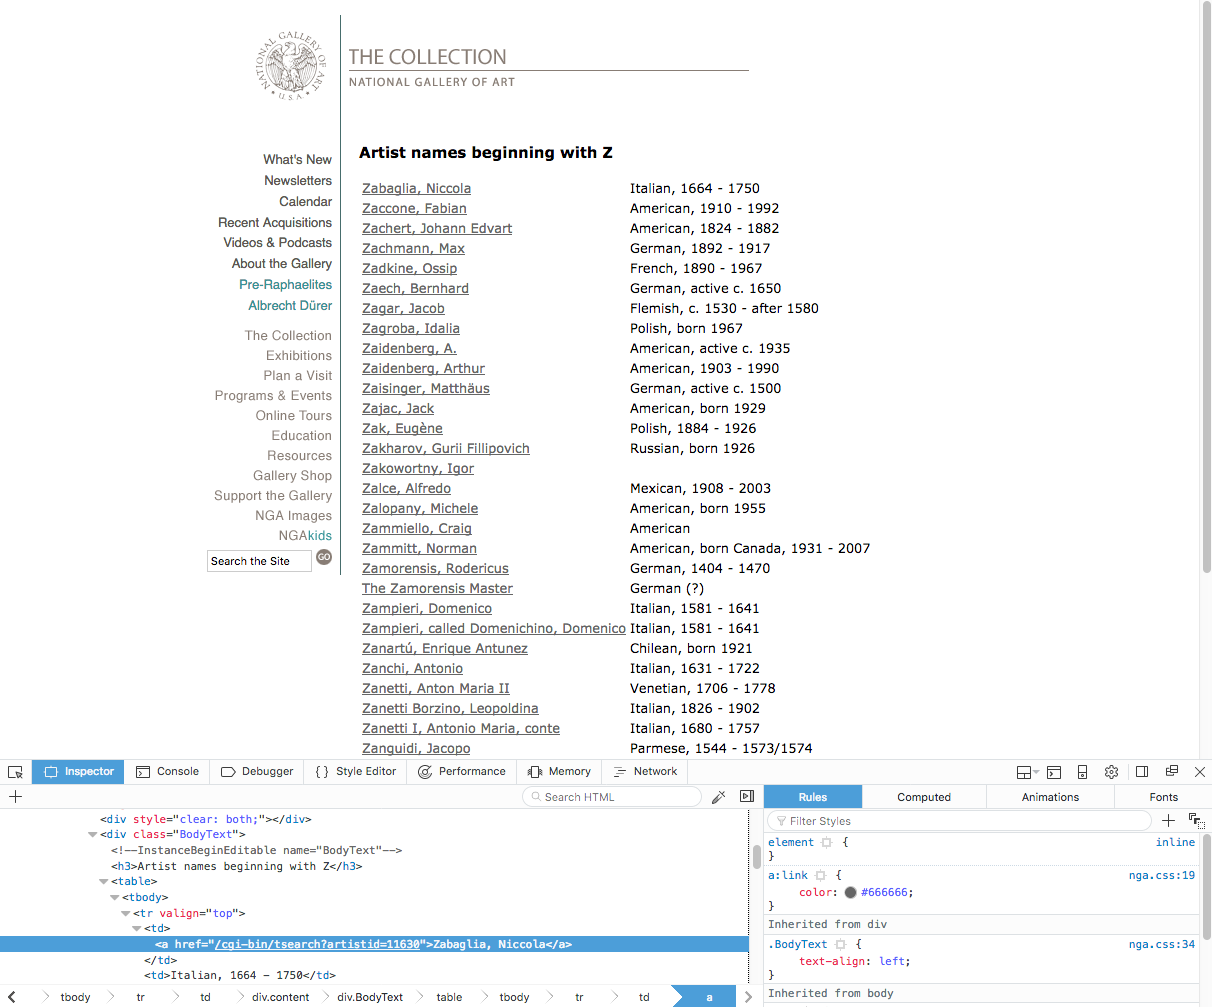Click the National Gallery of Art logo
This screenshot has height=1007, width=1212.
coord(291,66)
